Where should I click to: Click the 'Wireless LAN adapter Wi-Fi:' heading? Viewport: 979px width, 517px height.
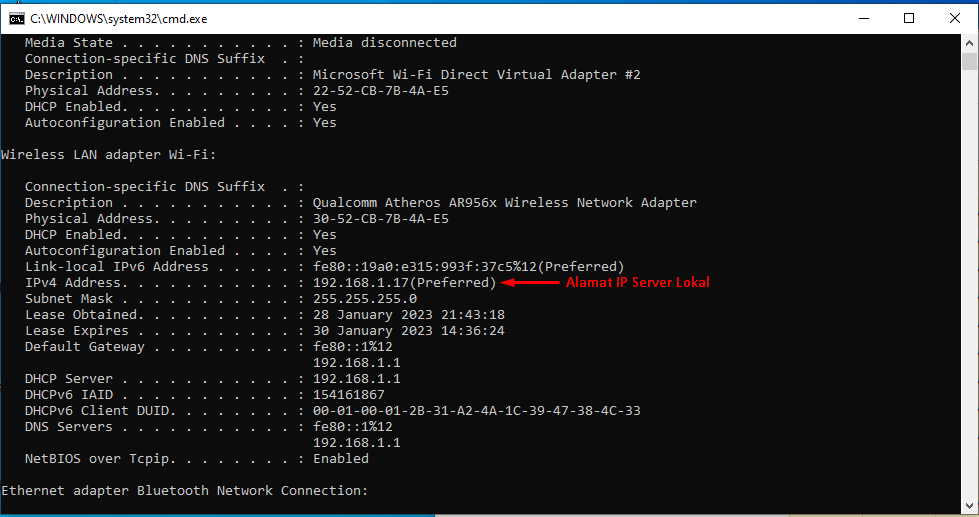[109, 154]
